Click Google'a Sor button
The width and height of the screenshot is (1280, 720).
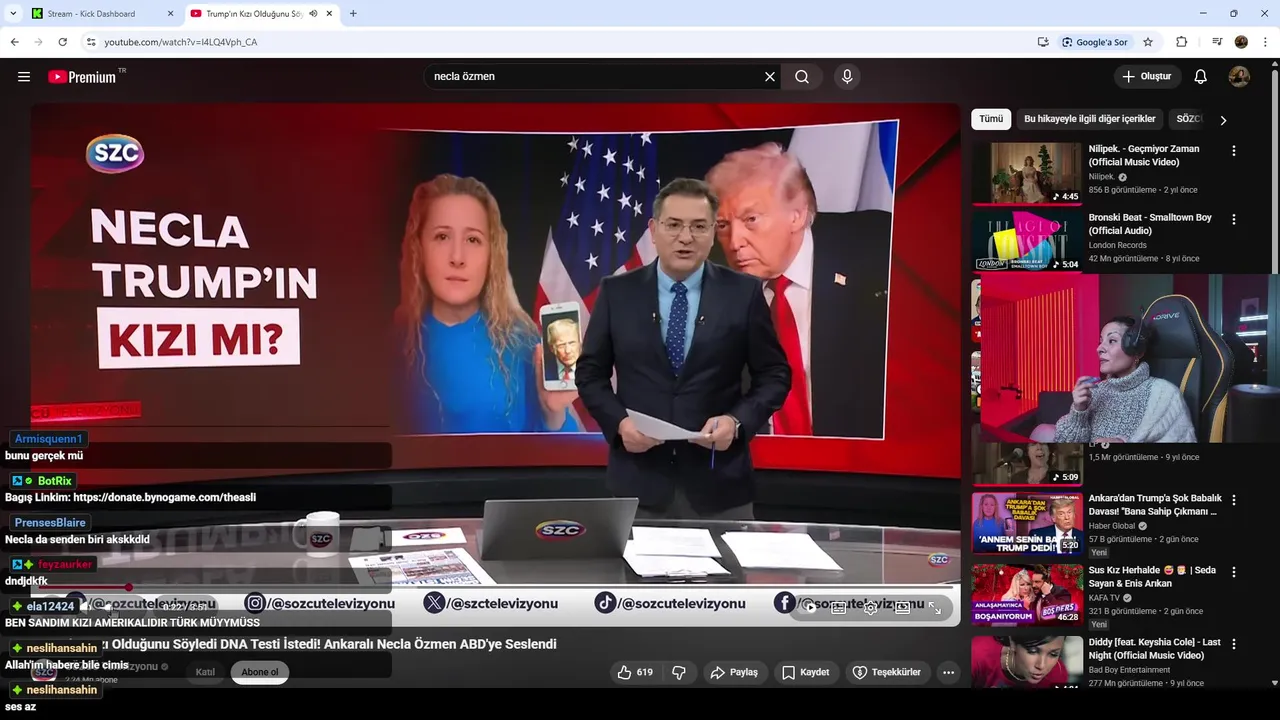1094,42
